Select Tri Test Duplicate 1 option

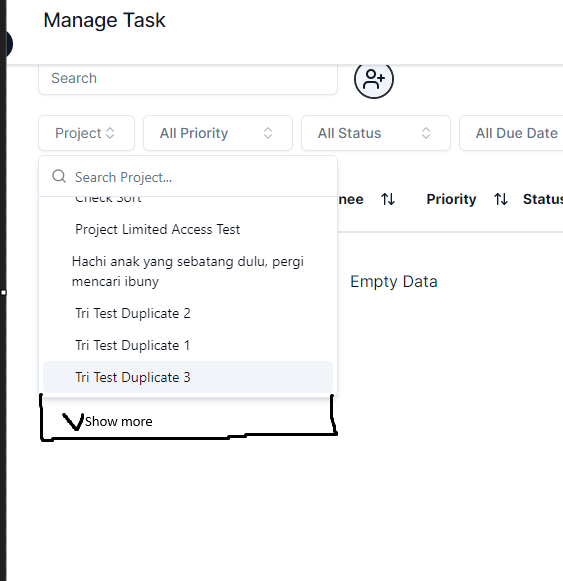click(x=188, y=345)
